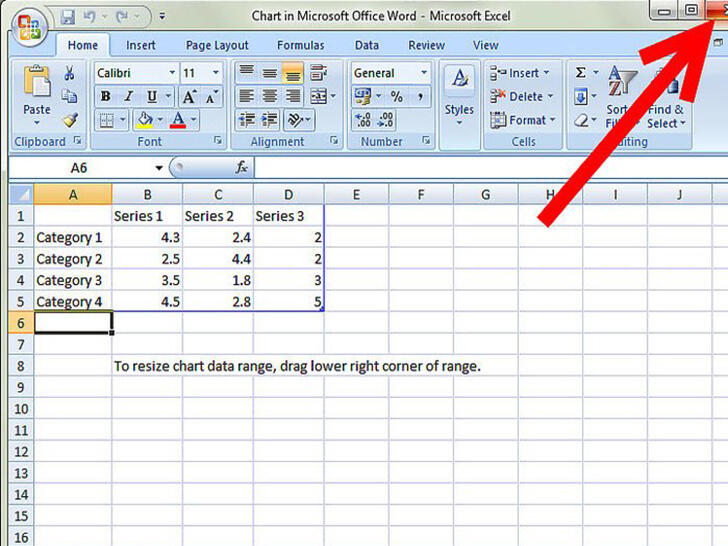This screenshot has height=546, width=728.
Task: Apply the percent style format
Action: coord(396,97)
